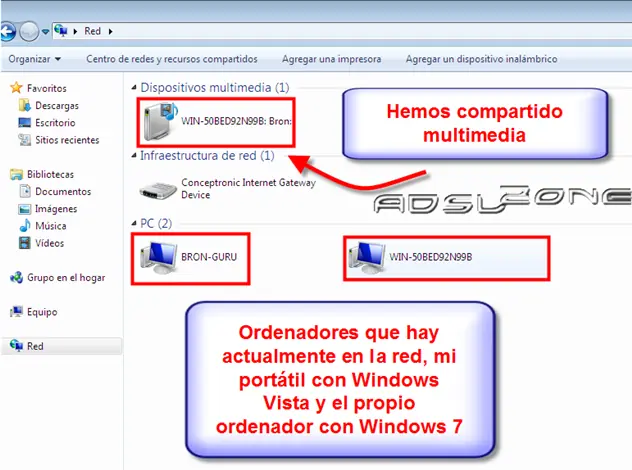Click the Equipo computer icon
Viewport: 632px width, 470px height.
[x=16, y=312]
